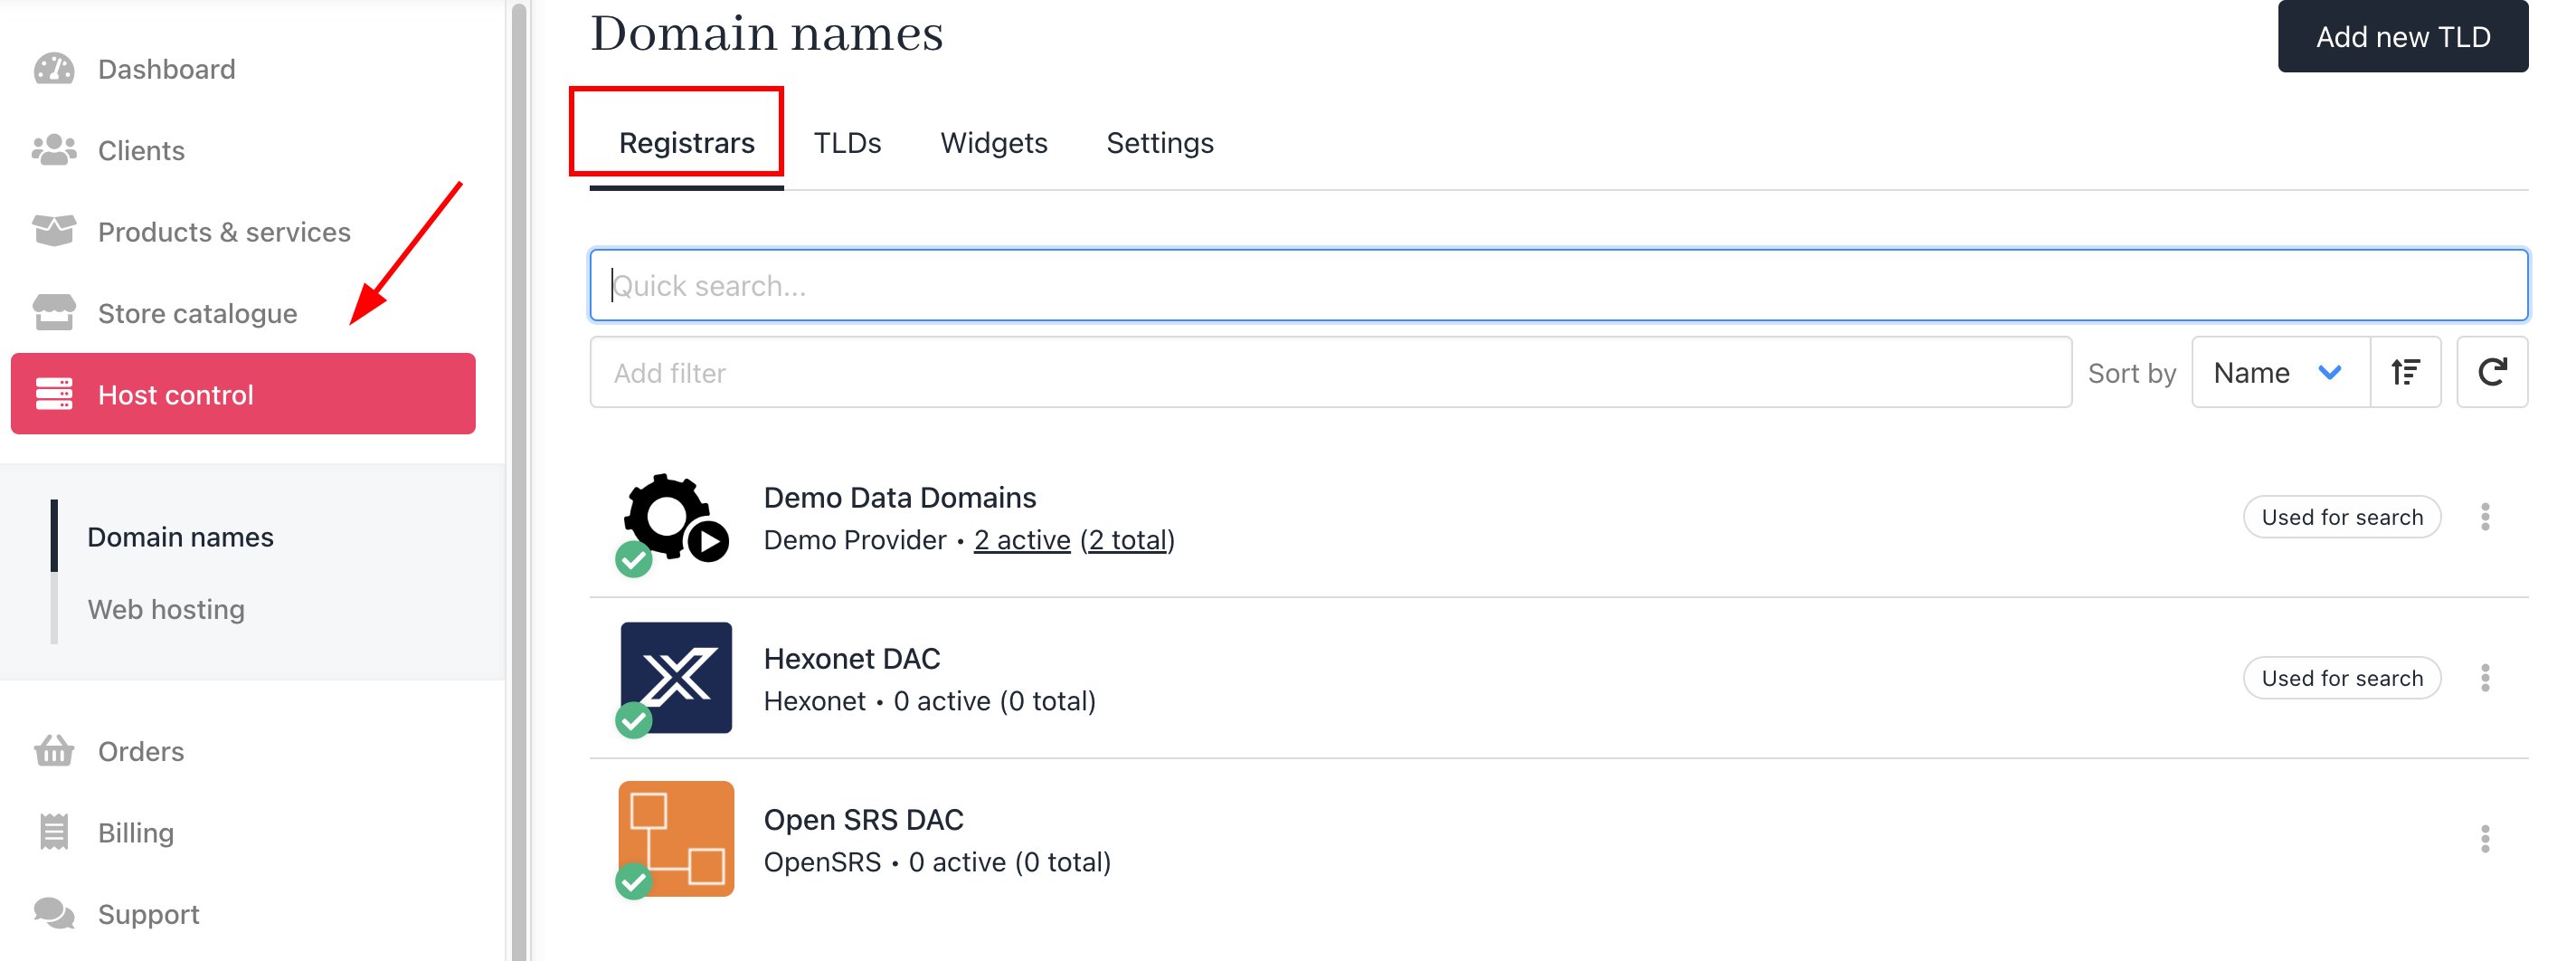Click the Billing receipt icon
This screenshot has width=2576, height=961.
point(54,832)
